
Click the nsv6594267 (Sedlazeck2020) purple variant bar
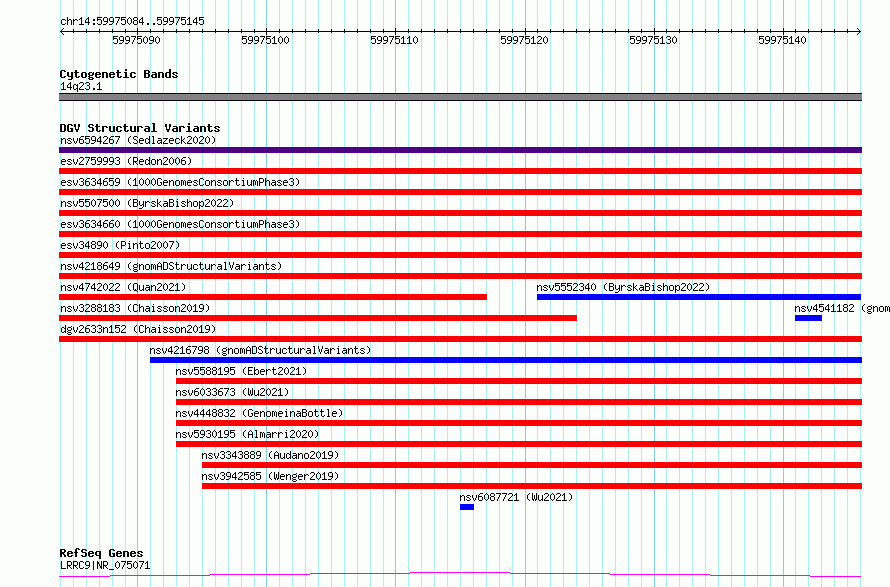coord(460,150)
